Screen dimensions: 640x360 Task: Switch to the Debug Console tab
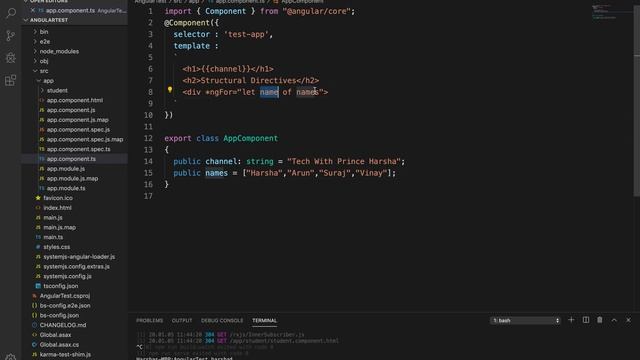pyautogui.click(x=222, y=320)
